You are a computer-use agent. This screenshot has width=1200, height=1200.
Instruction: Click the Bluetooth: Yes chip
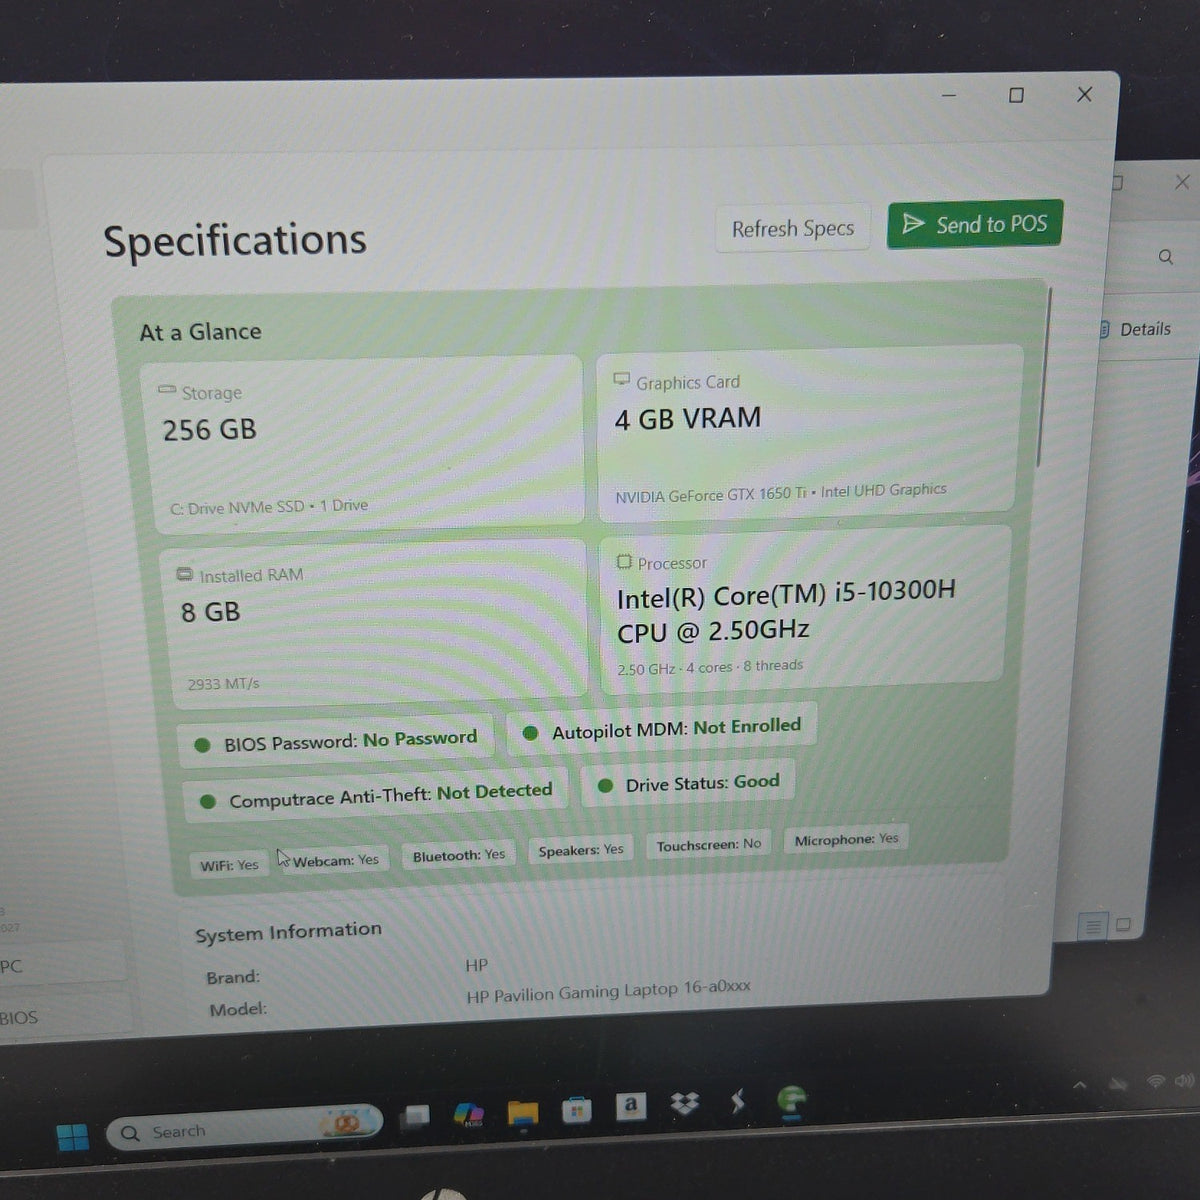point(459,855)
